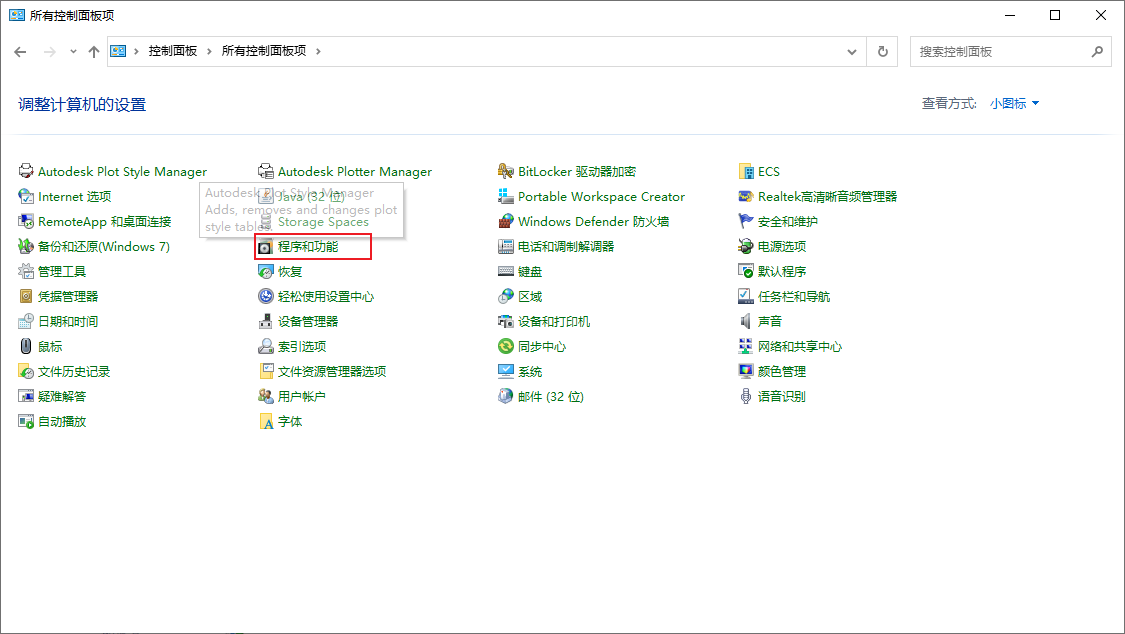Open the RemoteApp 和桌面连接 icon
The image size is (1125, 634).
click(26, 222)
